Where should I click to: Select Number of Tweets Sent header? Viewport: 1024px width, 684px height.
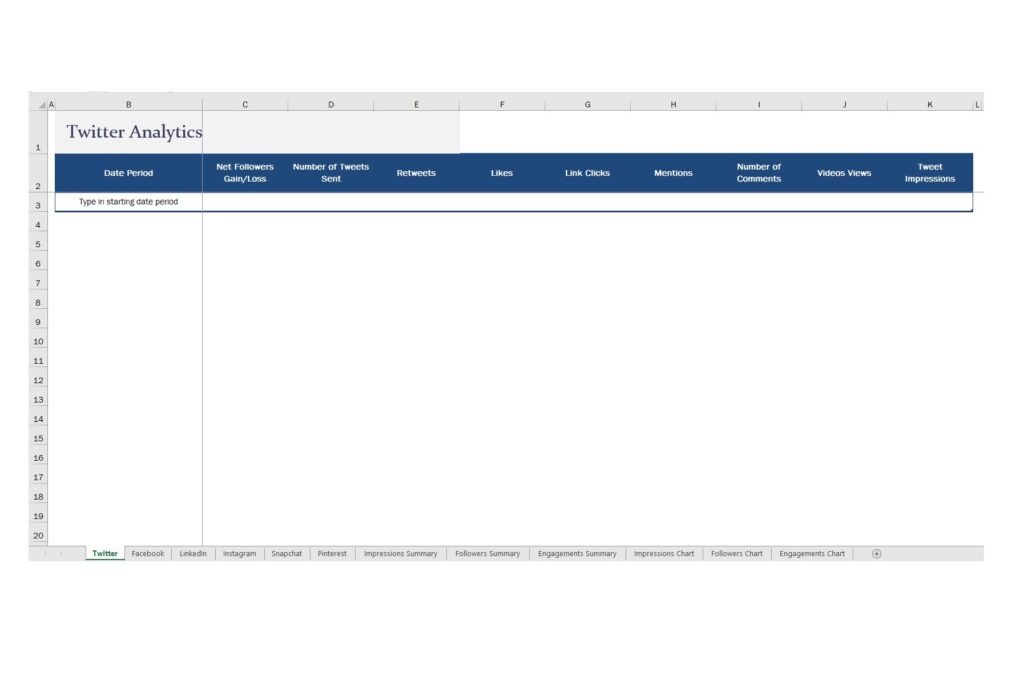(330, 173)
